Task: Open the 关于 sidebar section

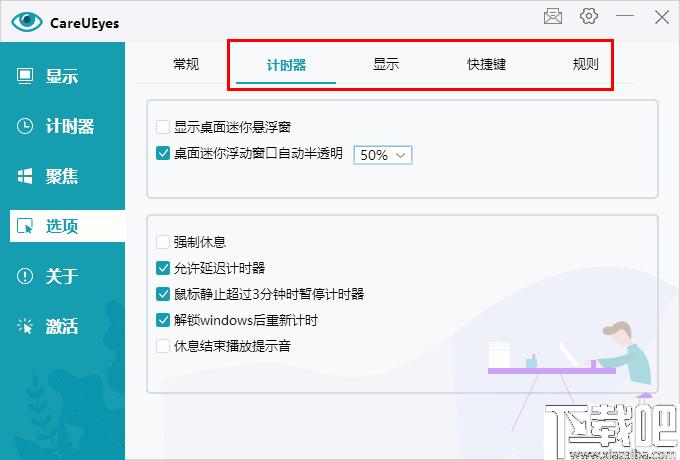Action: pyautogui.click(x=62, y=276)
